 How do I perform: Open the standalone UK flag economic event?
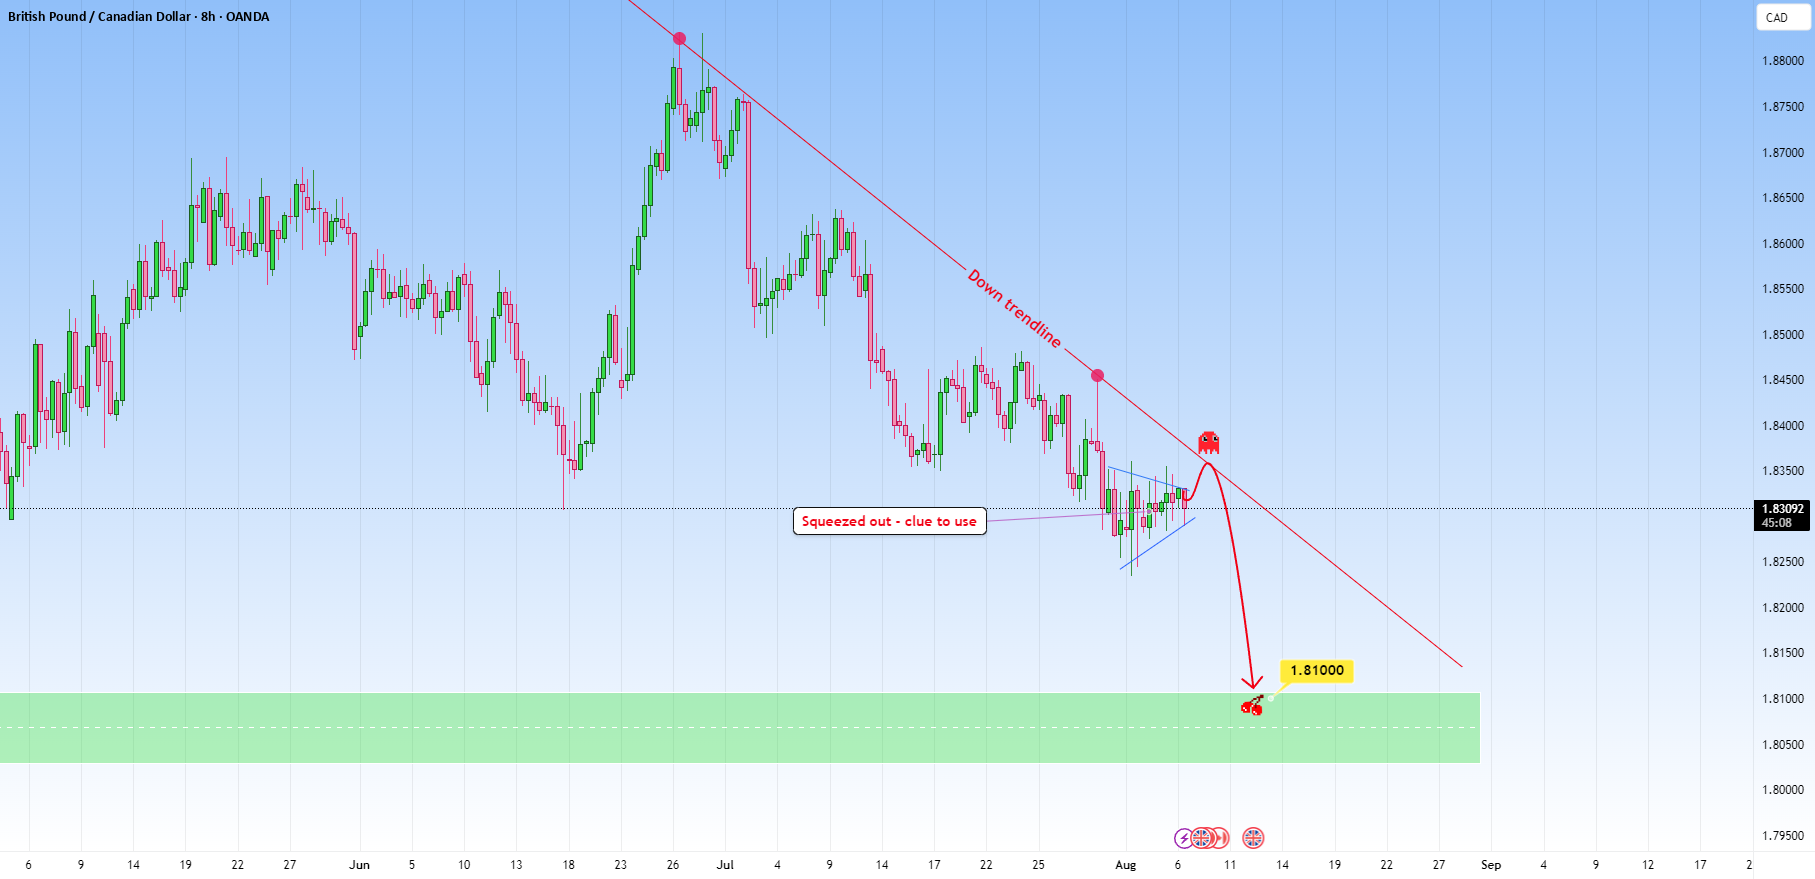[x=1253, y=838]
